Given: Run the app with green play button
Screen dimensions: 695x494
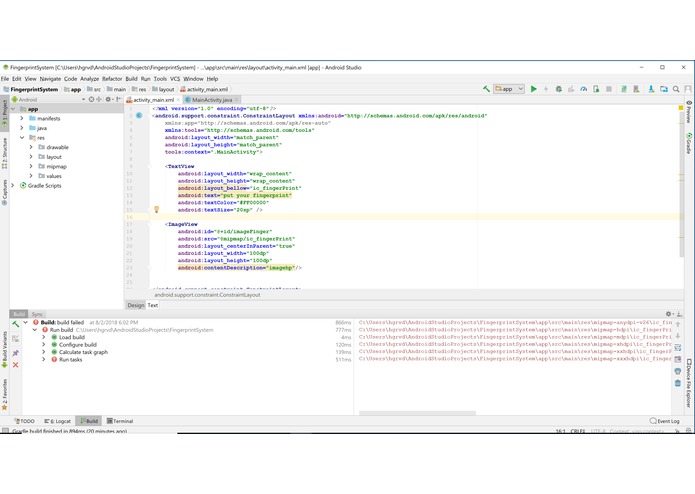Looking at the screenshot, I should (x=534, y=89).
